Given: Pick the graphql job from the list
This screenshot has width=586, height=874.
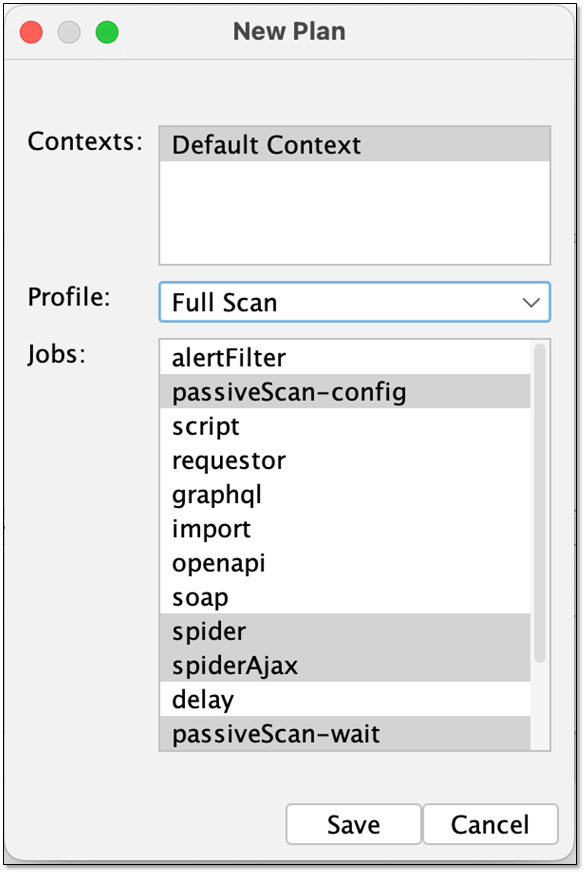Looking at the screenshot, I should coord(345,494).
